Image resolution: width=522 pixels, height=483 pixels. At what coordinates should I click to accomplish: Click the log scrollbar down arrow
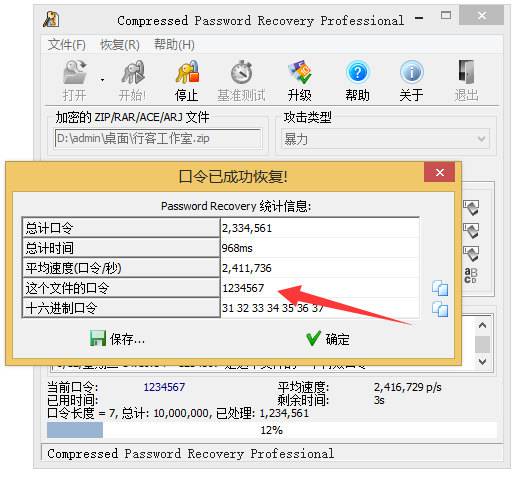pos(482,361)
